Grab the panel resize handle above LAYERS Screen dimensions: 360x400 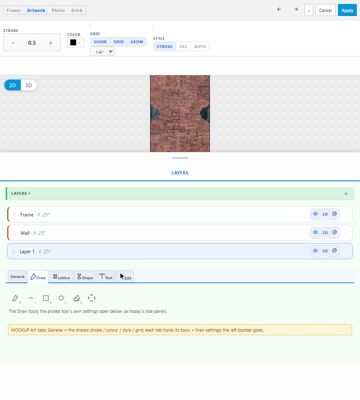pyautogui.click(x=180, y=158)
